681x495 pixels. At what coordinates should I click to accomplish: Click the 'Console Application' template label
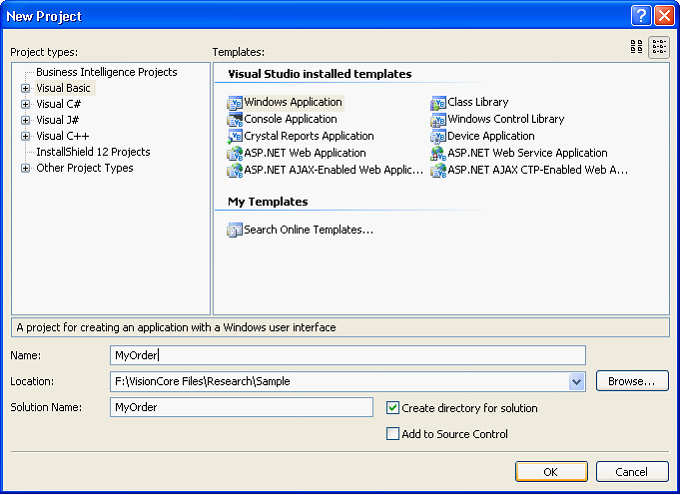pos(291,119)
